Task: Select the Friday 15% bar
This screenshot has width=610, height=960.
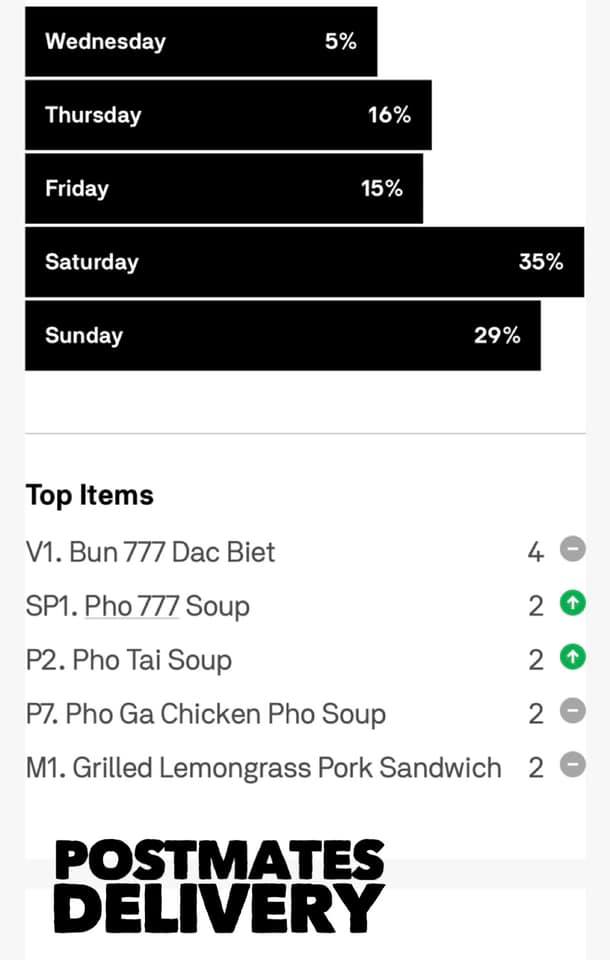Action: 224,188
